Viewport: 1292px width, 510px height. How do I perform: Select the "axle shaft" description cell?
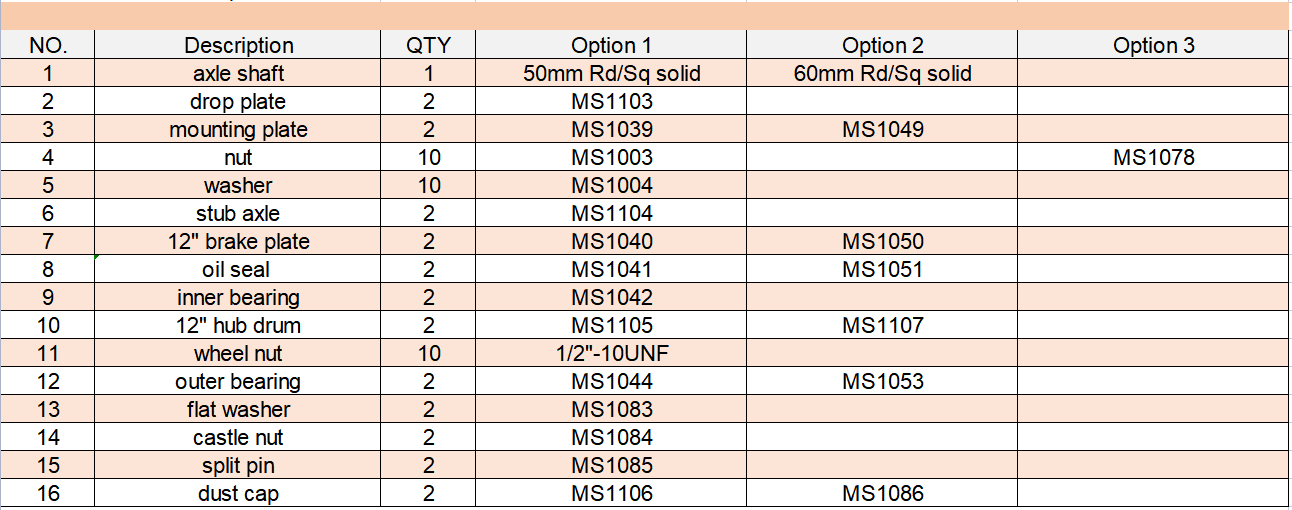point(239,73)
